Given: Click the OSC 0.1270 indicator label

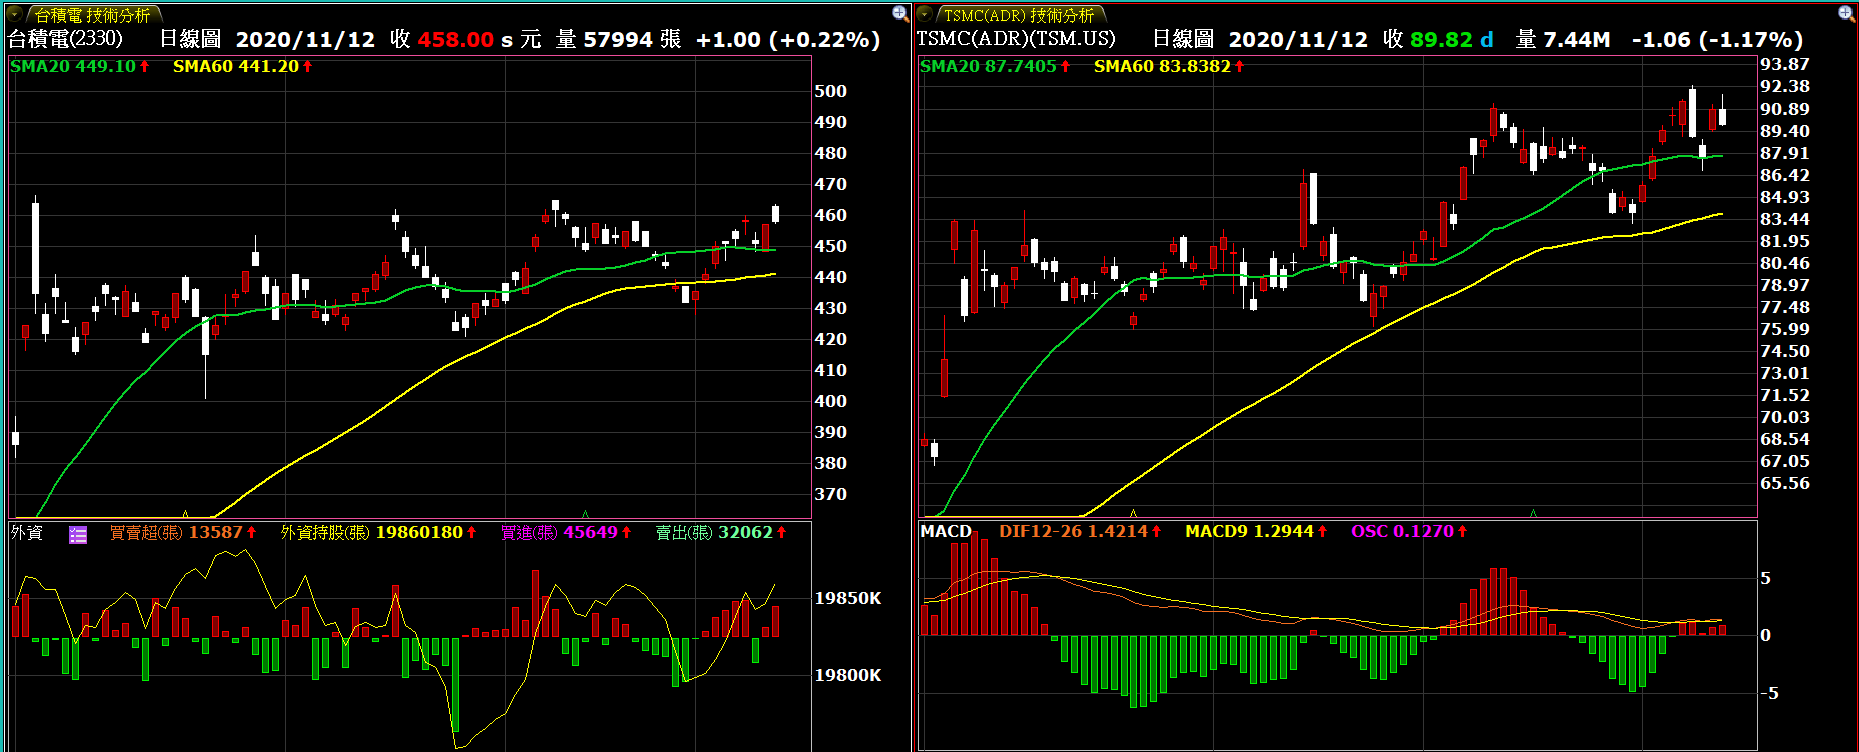Looking at the screenshot, I should 1403,531.
